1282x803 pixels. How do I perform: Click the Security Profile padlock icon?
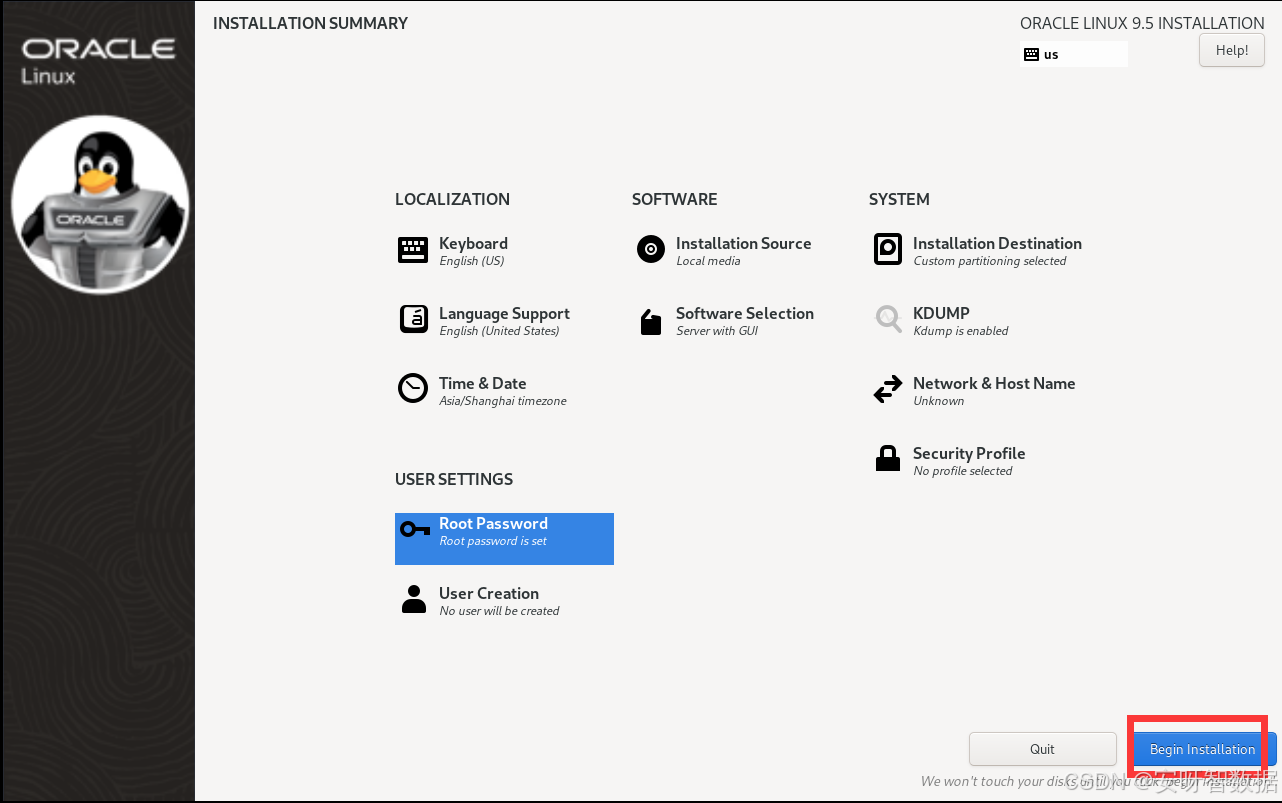(x=888, y=458)
